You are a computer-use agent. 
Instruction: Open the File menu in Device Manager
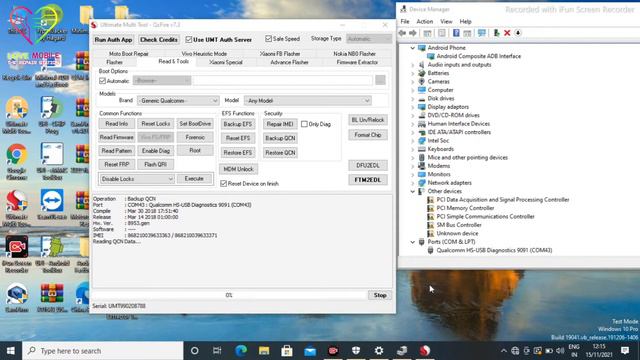tap(405, 21)
